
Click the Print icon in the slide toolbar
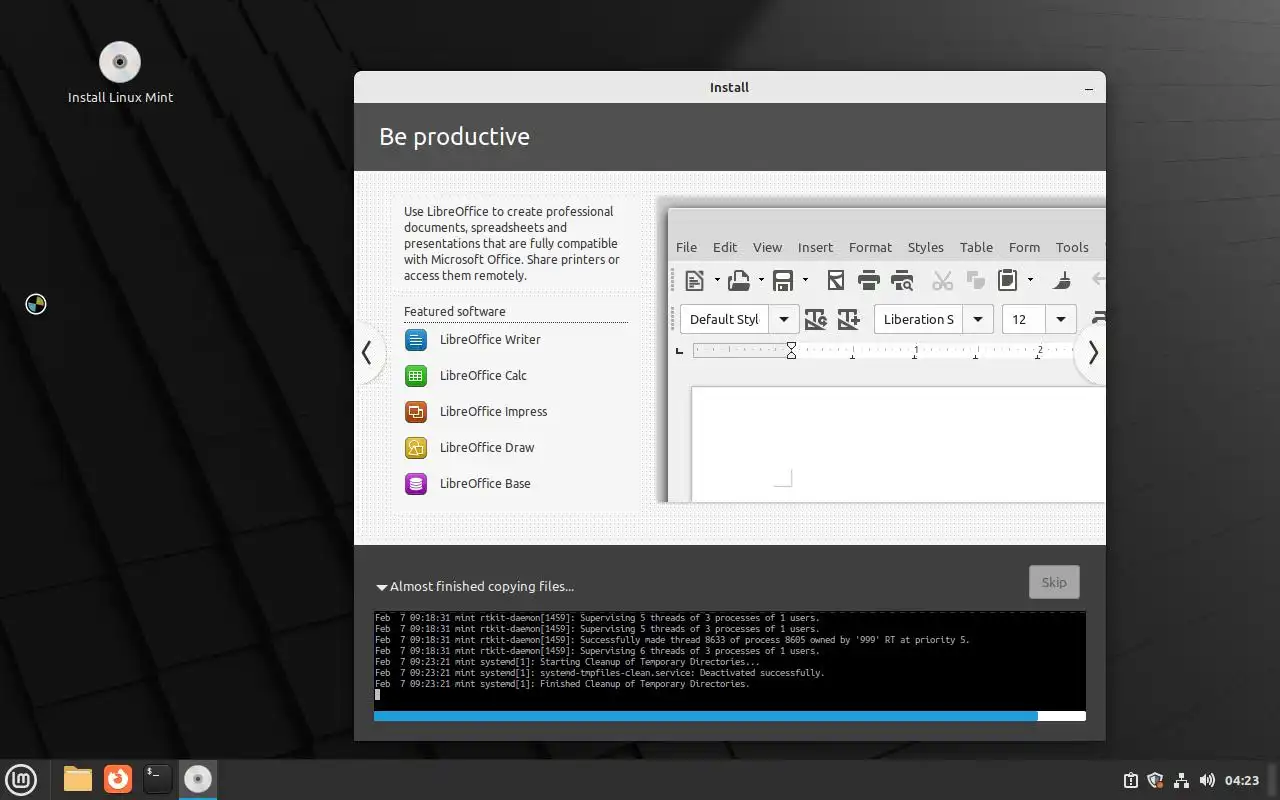[x=869, y=280]
